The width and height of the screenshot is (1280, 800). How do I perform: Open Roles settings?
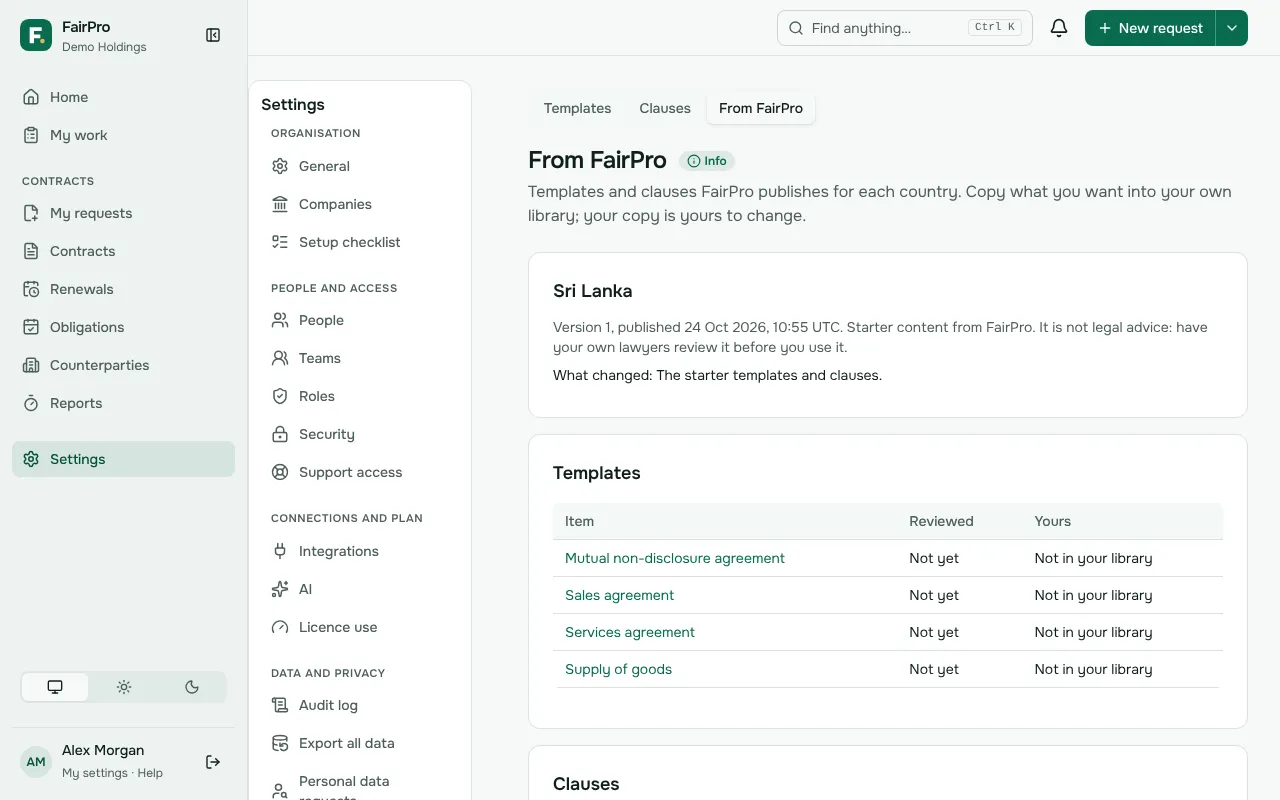pyautogui.click(x=360, y=396)
